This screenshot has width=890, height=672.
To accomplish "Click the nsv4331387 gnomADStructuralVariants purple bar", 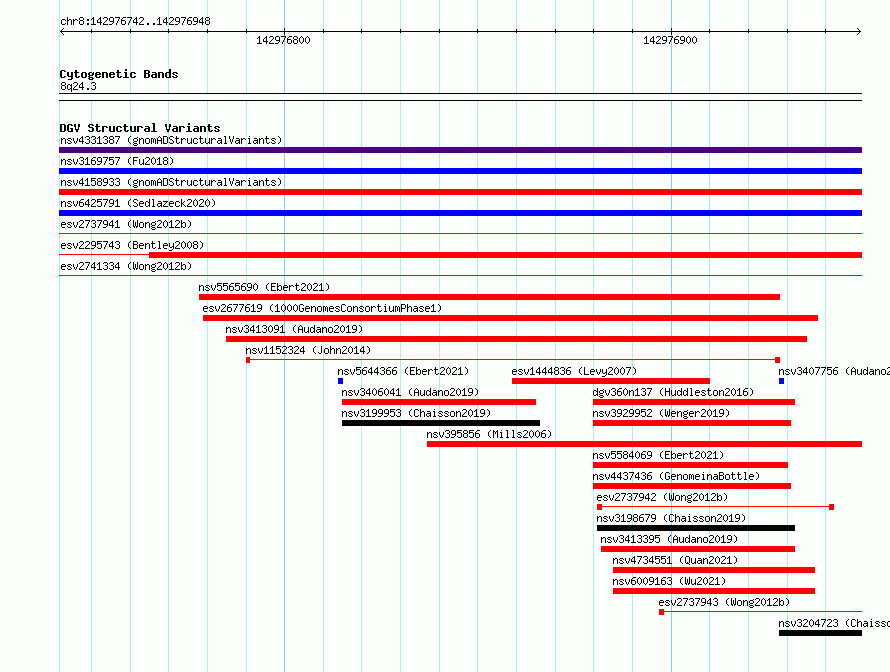I will [x=460, y=150].
